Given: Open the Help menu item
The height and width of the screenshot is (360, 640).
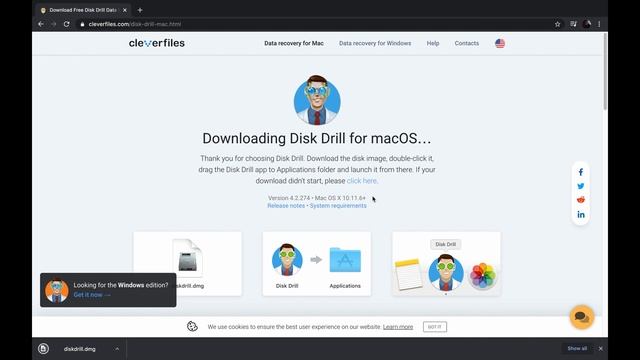Looking at the screenshot, I should pyautogui.click(x=433, y=43).
